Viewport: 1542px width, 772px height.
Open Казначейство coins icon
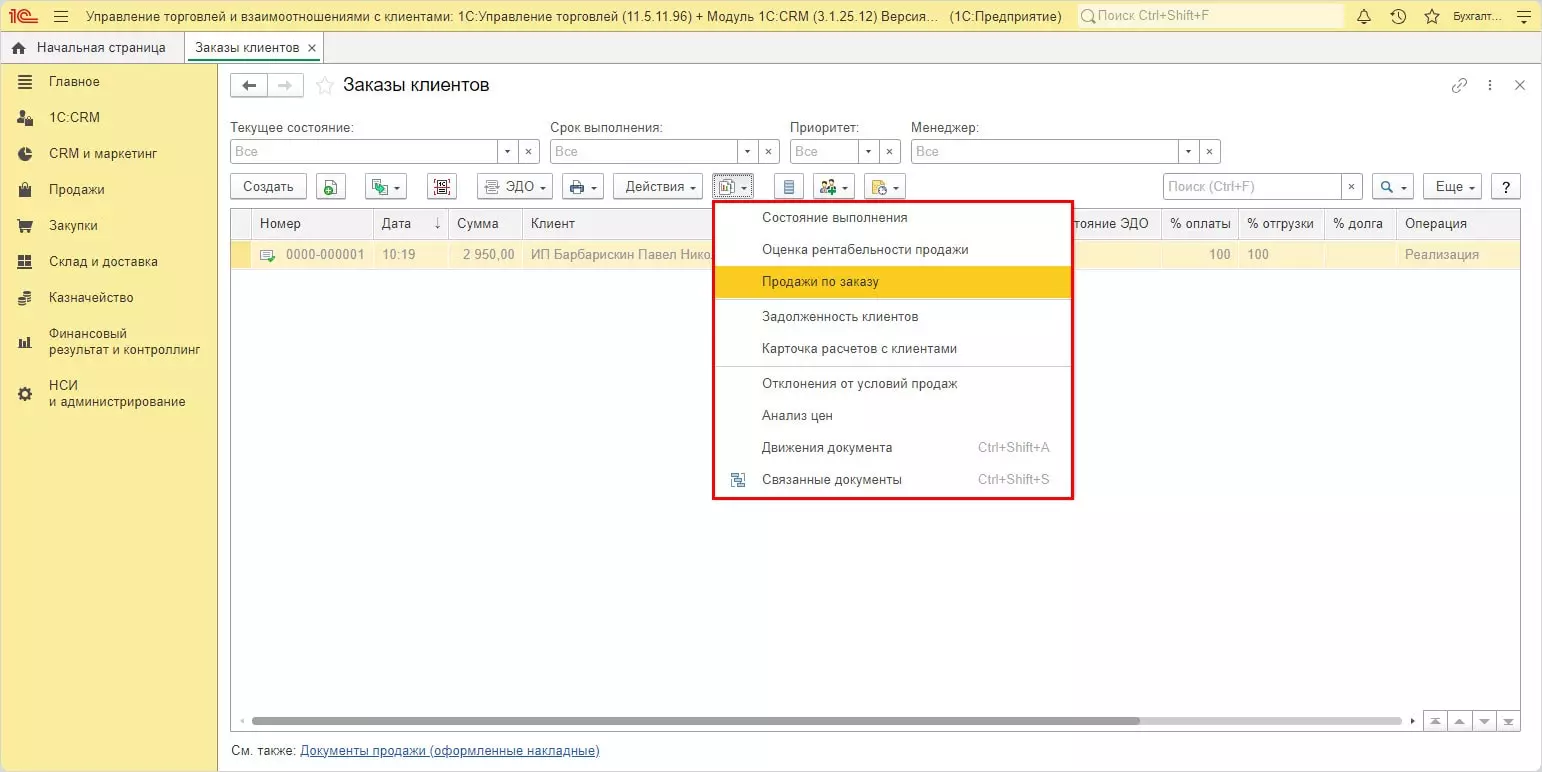pyautogui.click(x=26, y=298)
